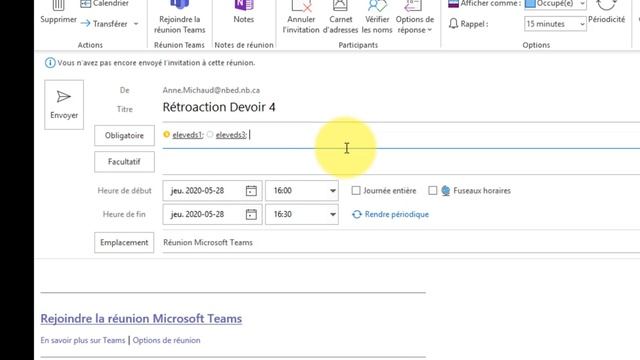Click the Rappel bell icon
The height and width of the screenshot is (360, 640).
pos(453,24)
